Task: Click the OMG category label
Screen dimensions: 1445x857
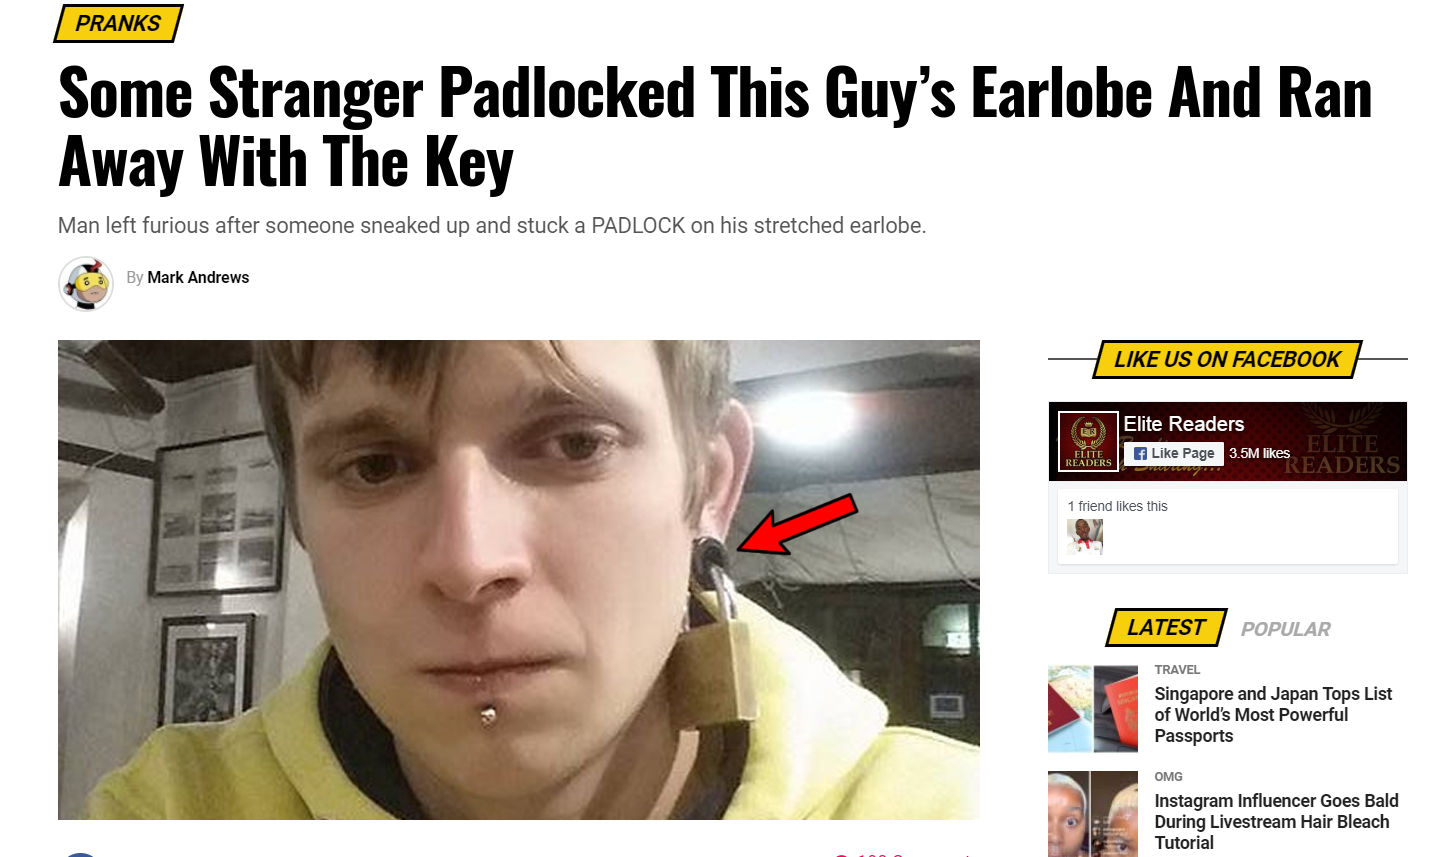Action: pos(1168,777)
